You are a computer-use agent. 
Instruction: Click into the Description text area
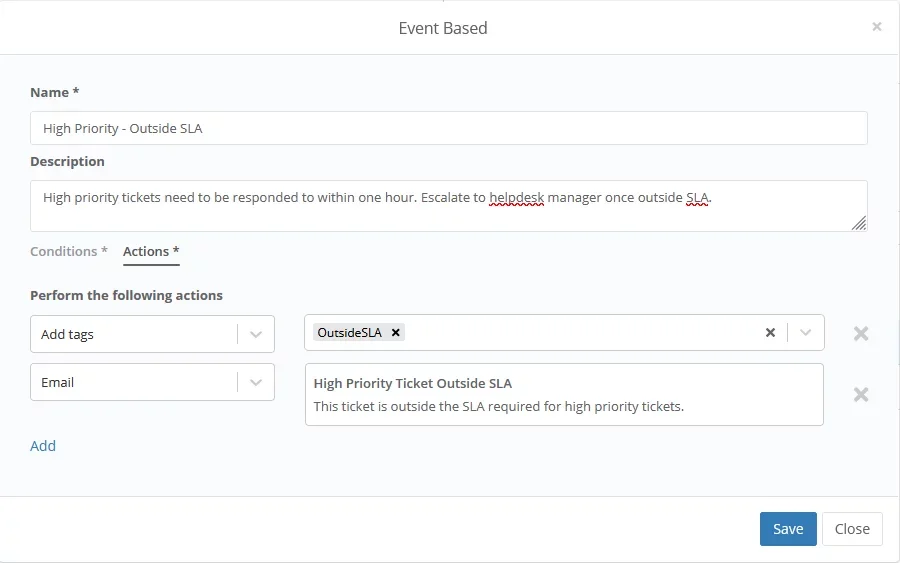(x=448, y=212)
